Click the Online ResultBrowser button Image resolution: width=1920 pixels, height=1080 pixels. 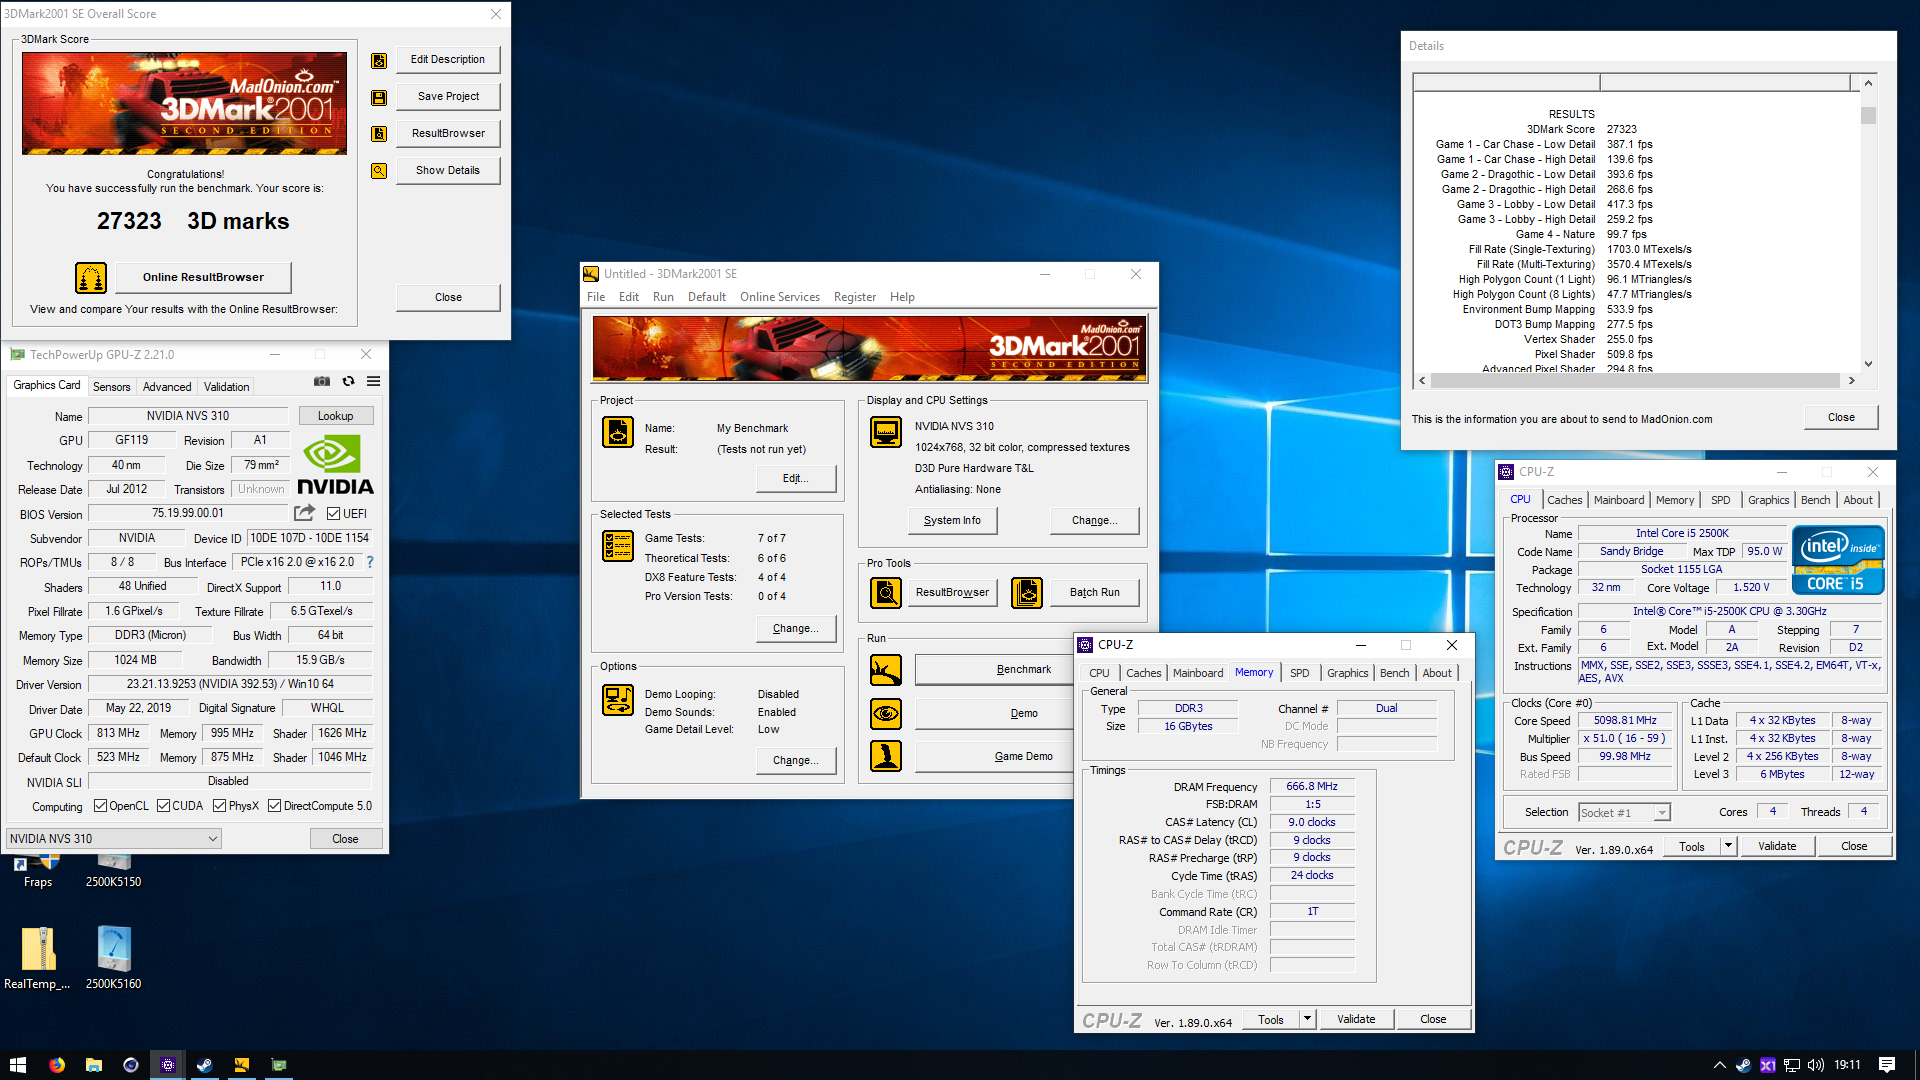pyautogui.click(x=203, y=277)
